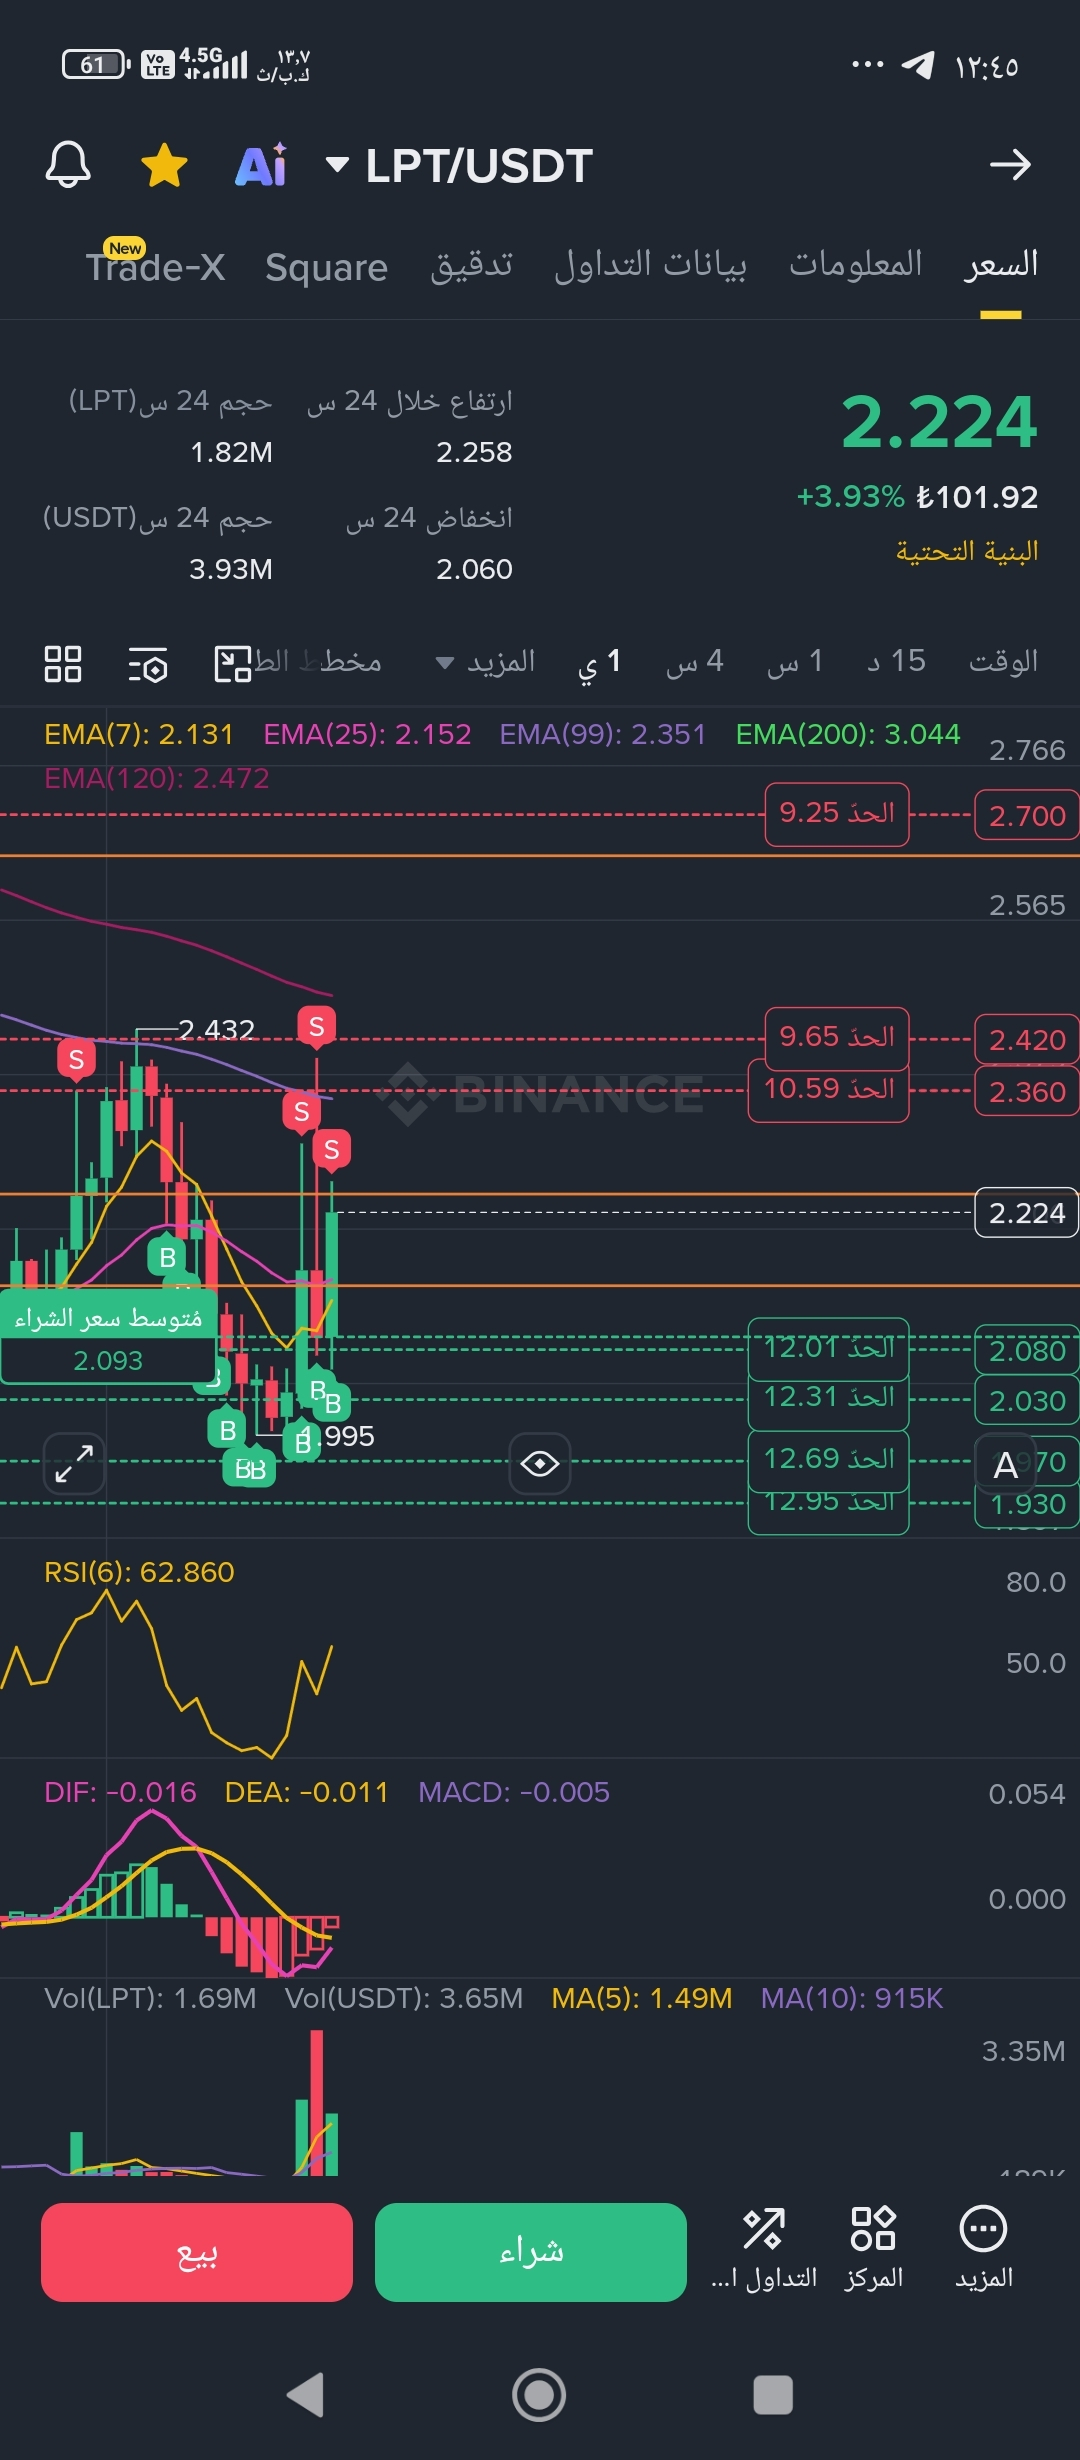Open the Ai analysis icon
Screen dimensions: 1080x2460
click(x=261, y=165)
